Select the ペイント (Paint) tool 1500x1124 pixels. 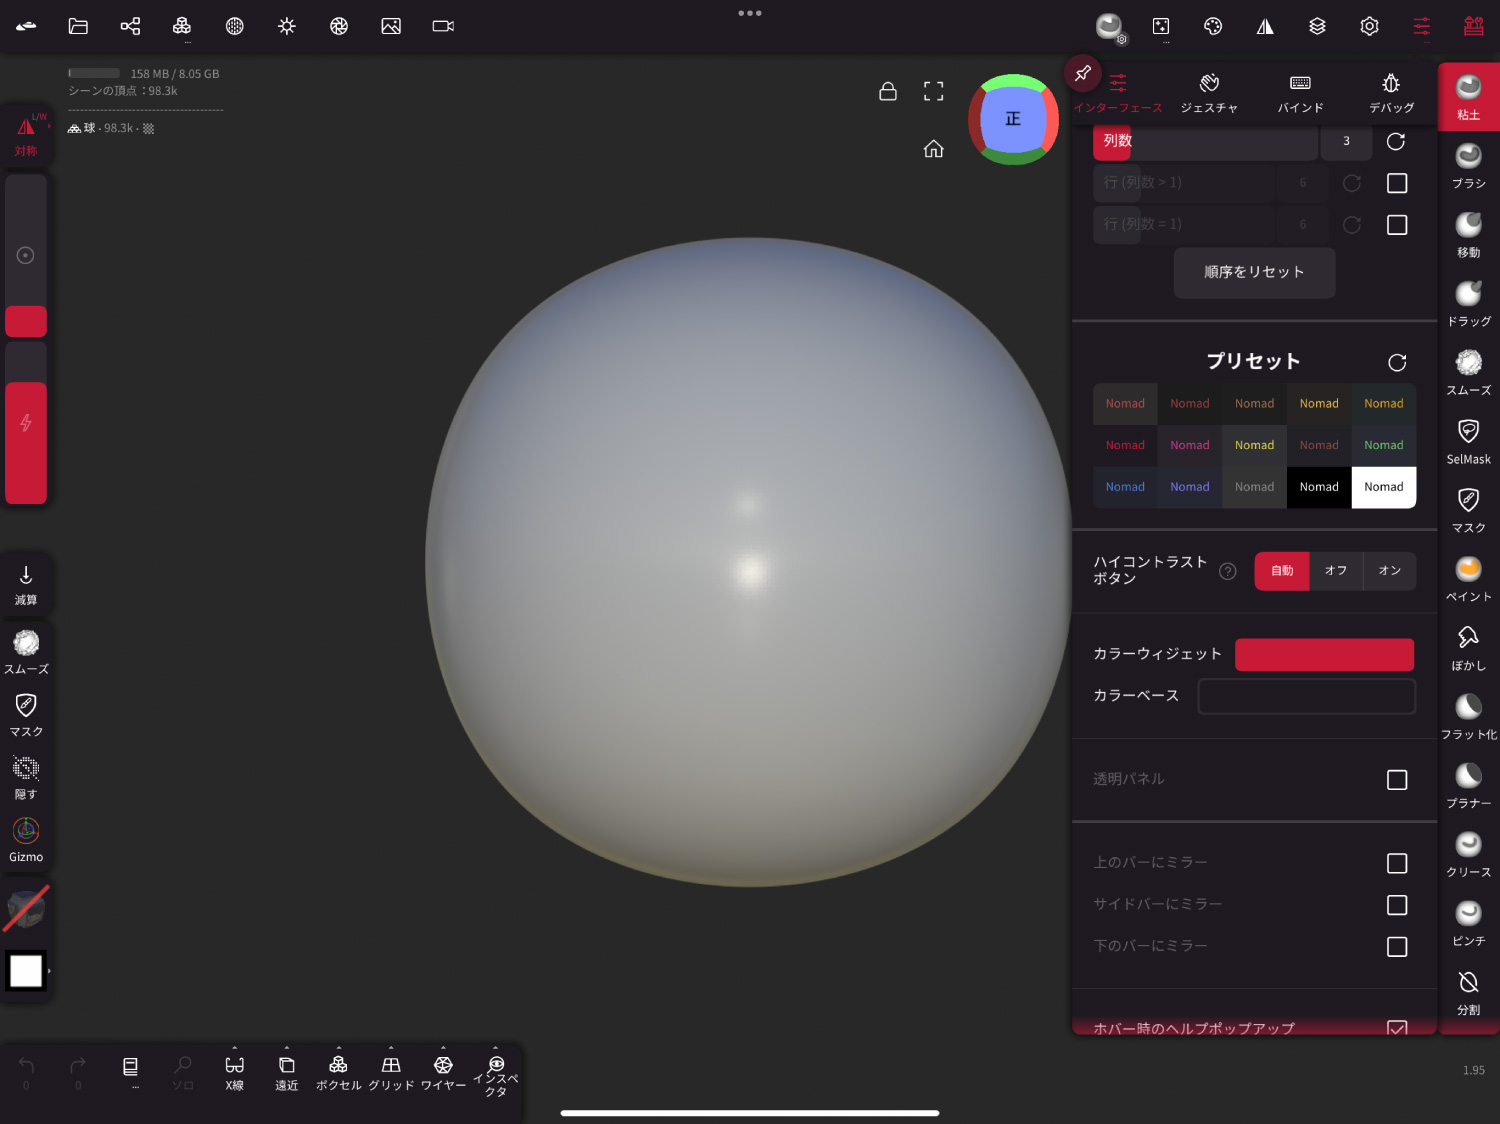(1468, 579)
